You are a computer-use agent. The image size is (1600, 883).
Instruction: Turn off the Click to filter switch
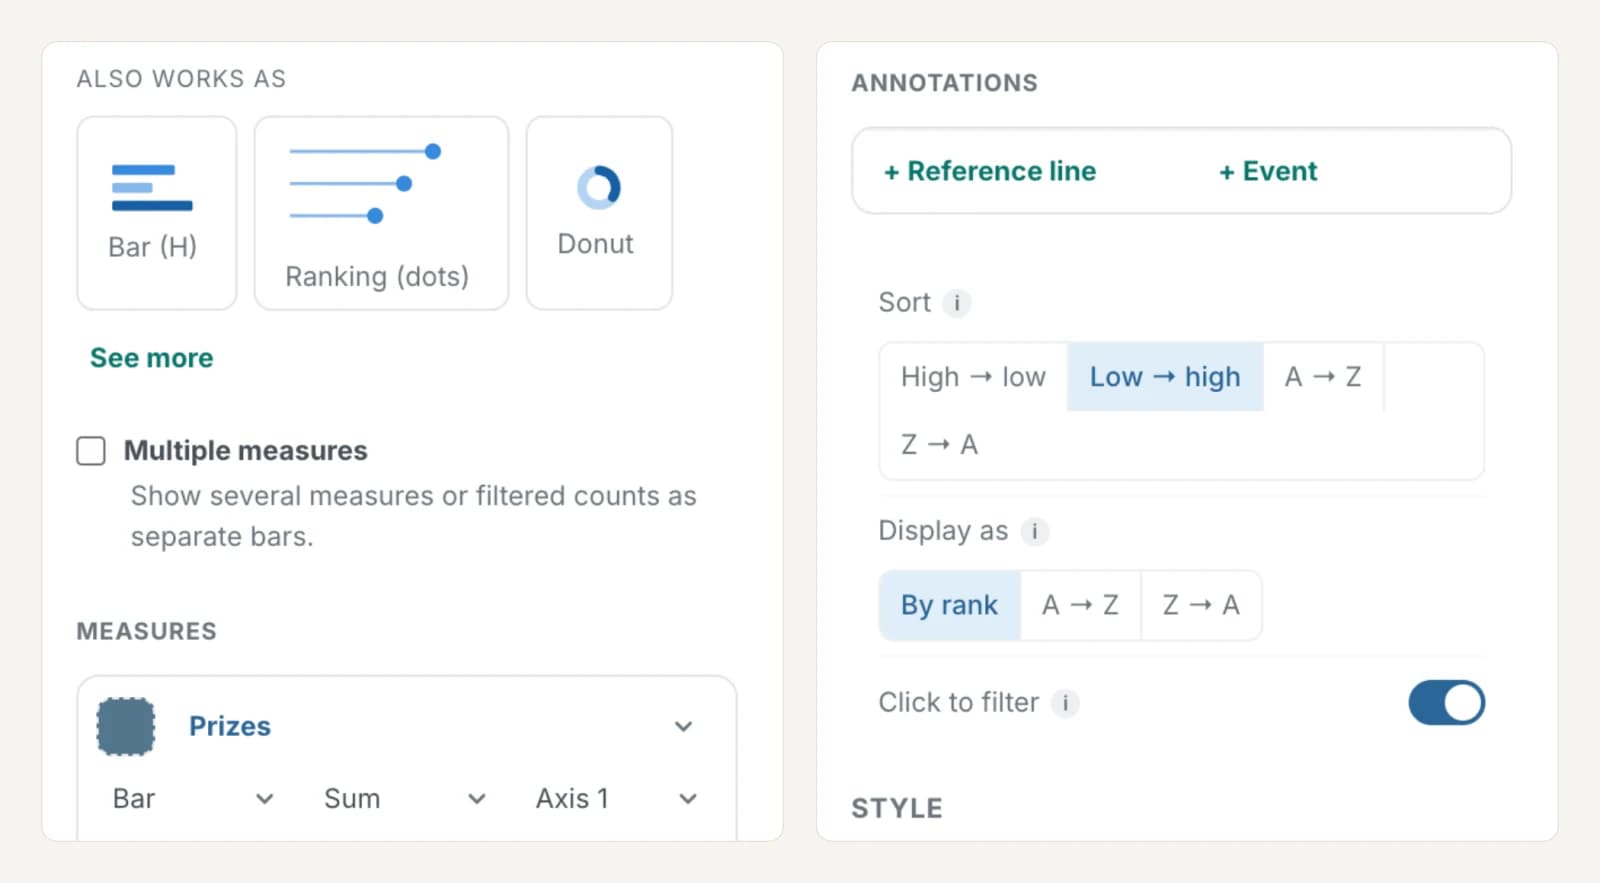point(1446,702)
